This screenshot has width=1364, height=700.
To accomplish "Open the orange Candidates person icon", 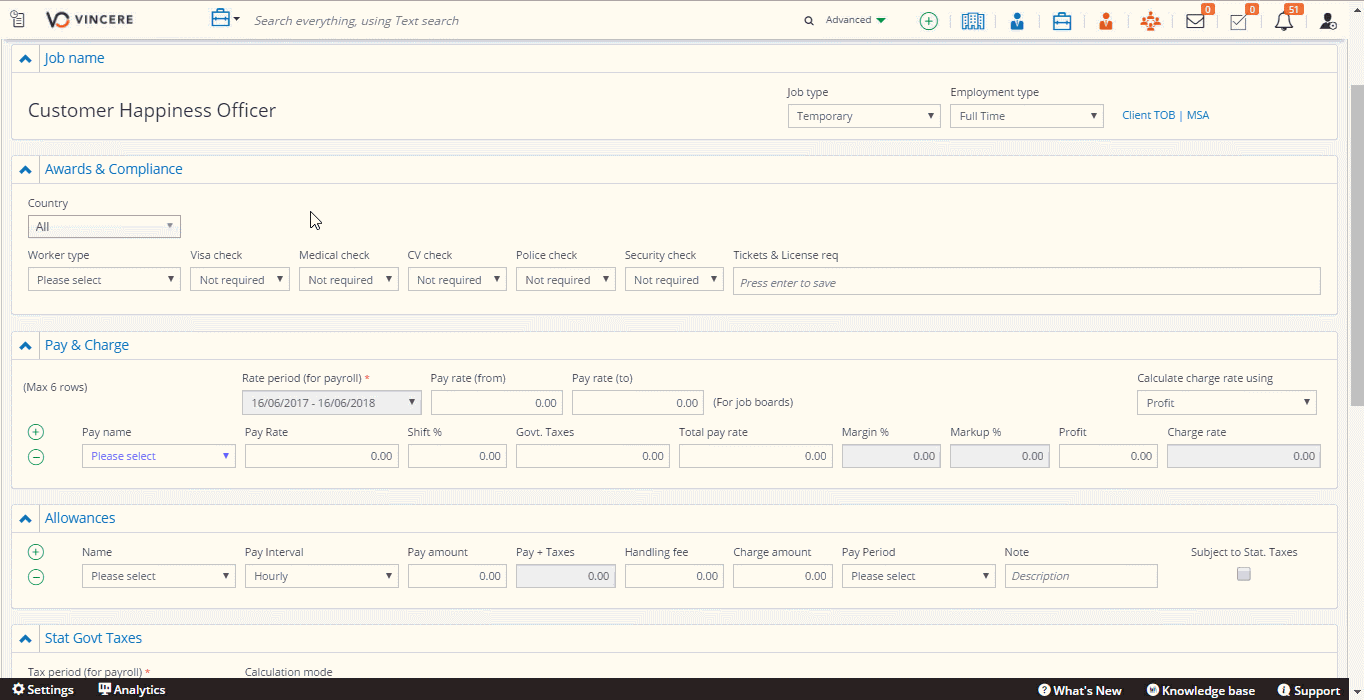I will point(1105,21).
